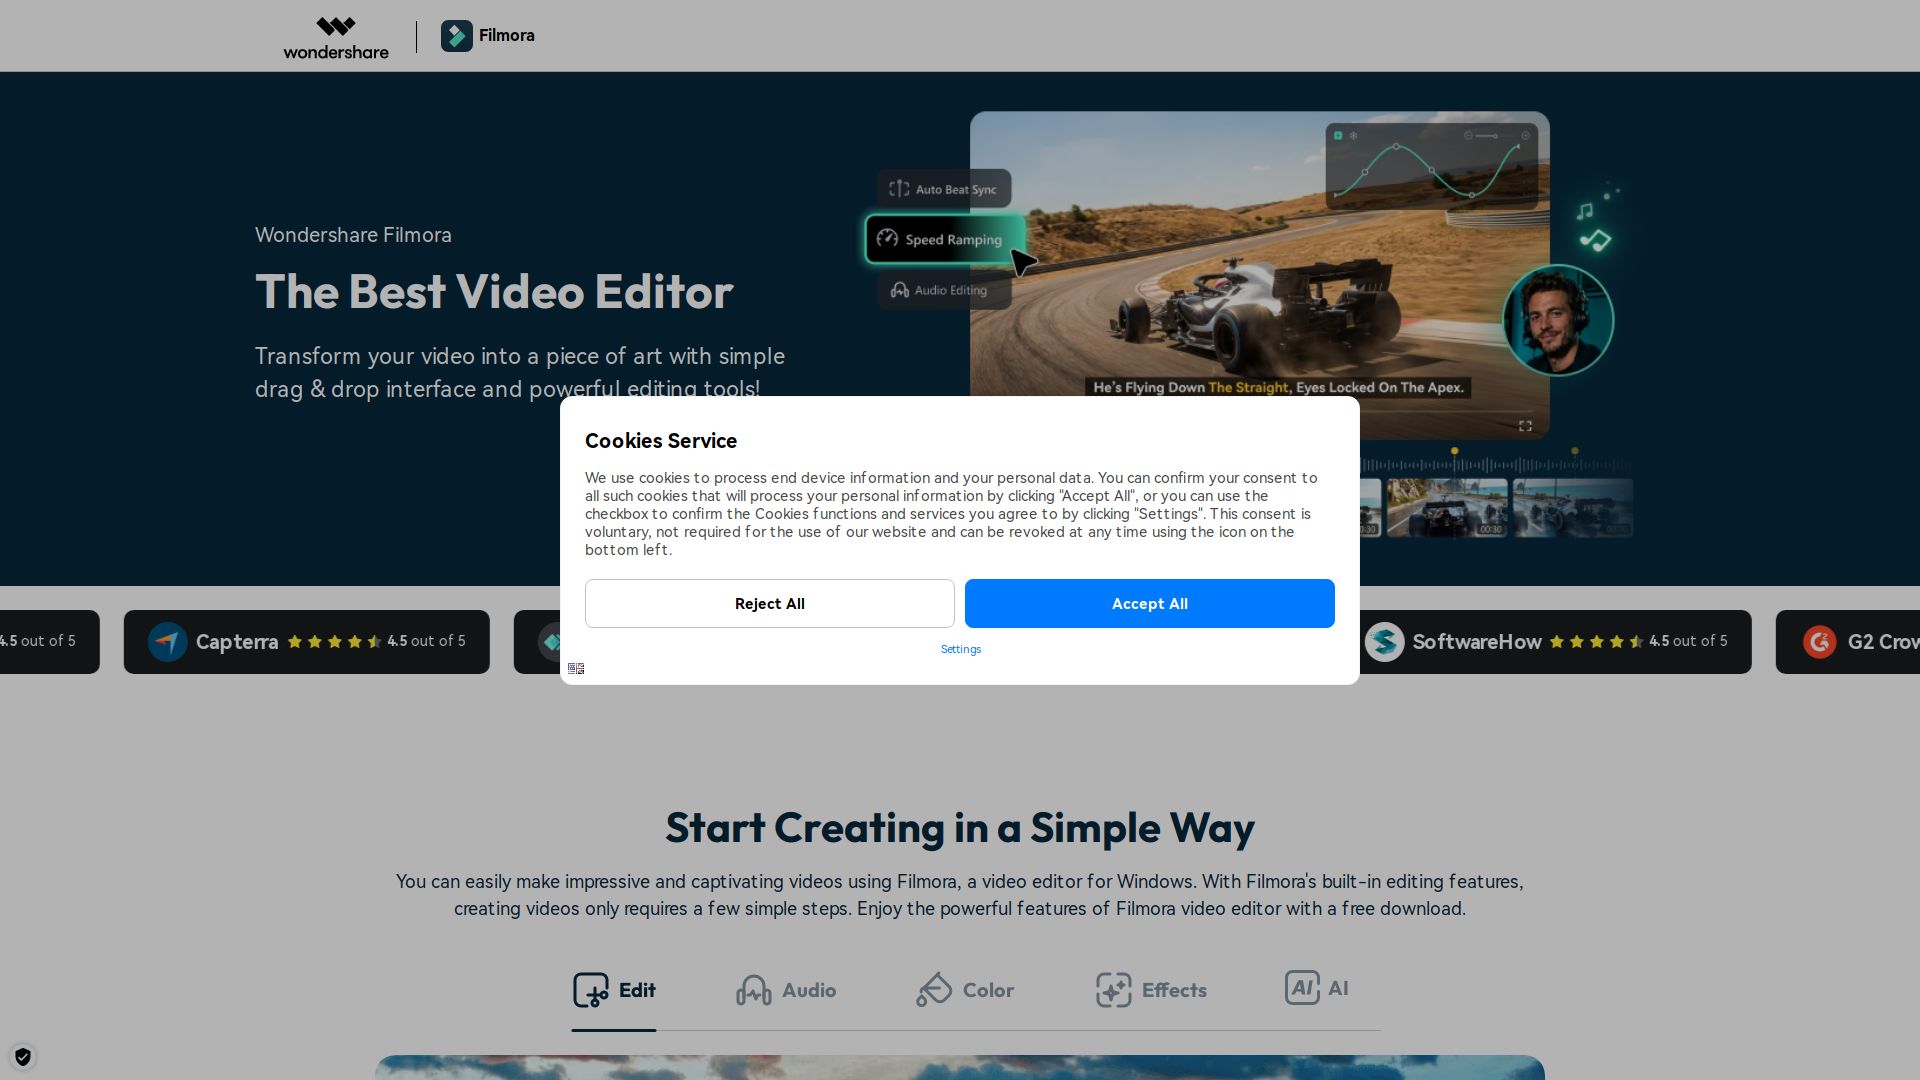Click the faded clip thumbnail under the second marker
This screenshot has height=1080, width=1920.
click(x=1573, y=508)
